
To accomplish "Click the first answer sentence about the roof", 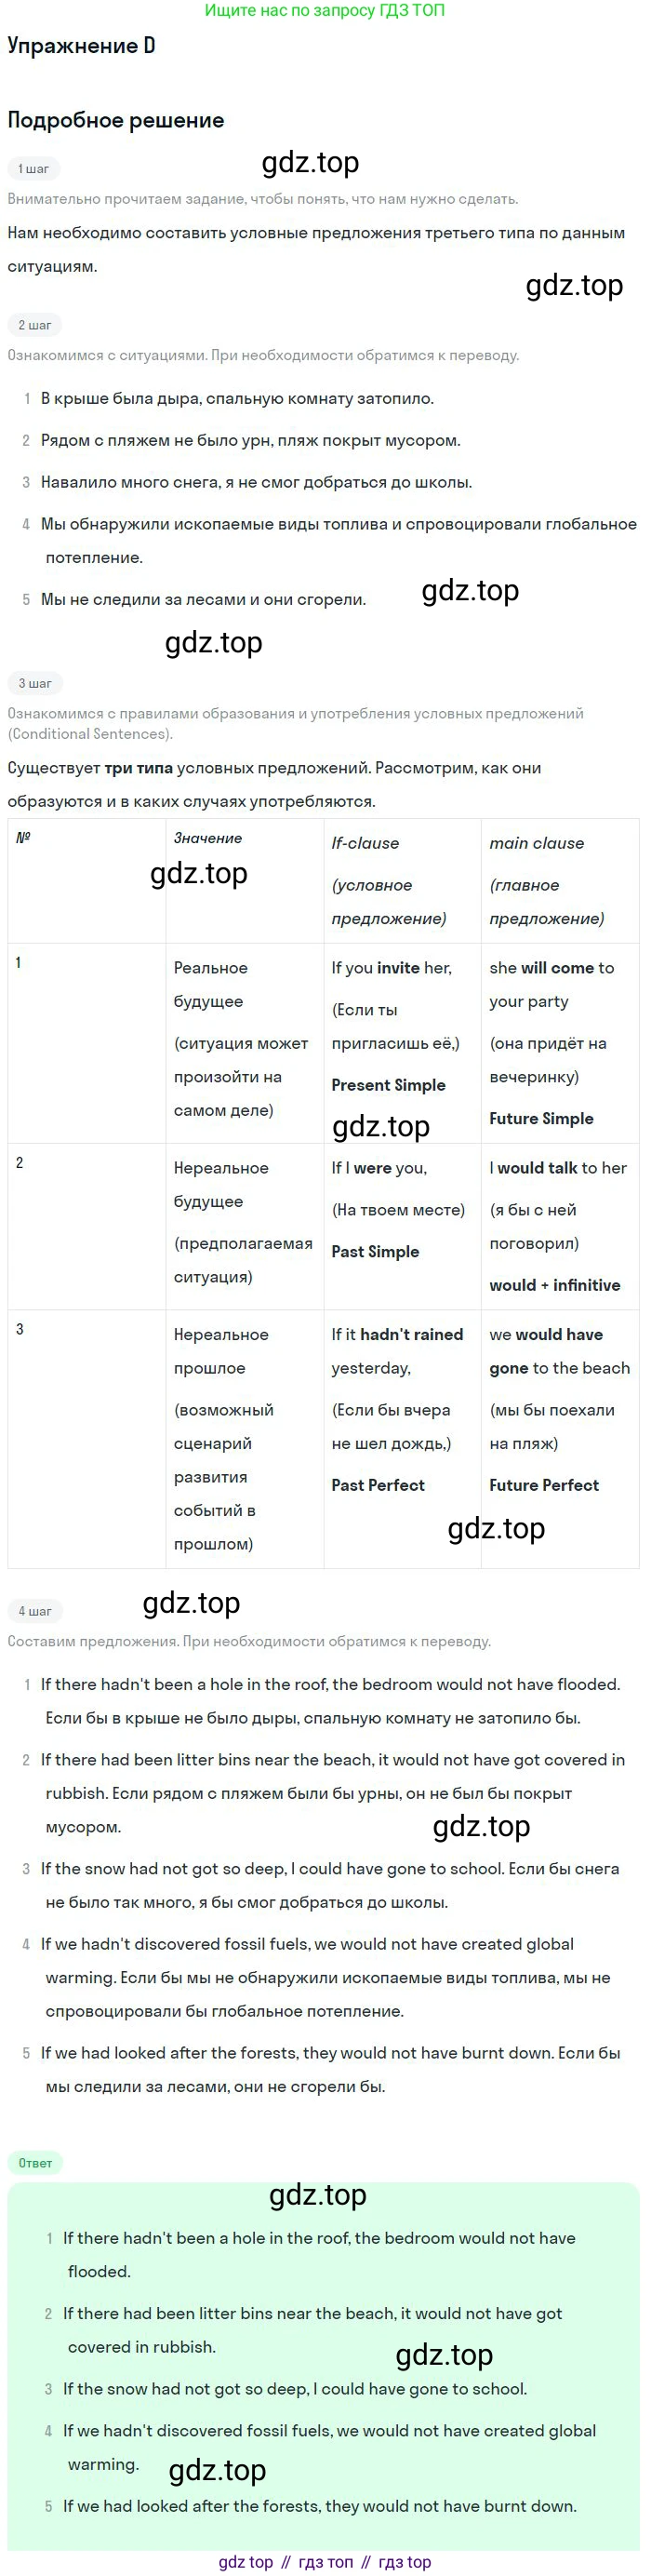I will click(x=320, y=2254).
